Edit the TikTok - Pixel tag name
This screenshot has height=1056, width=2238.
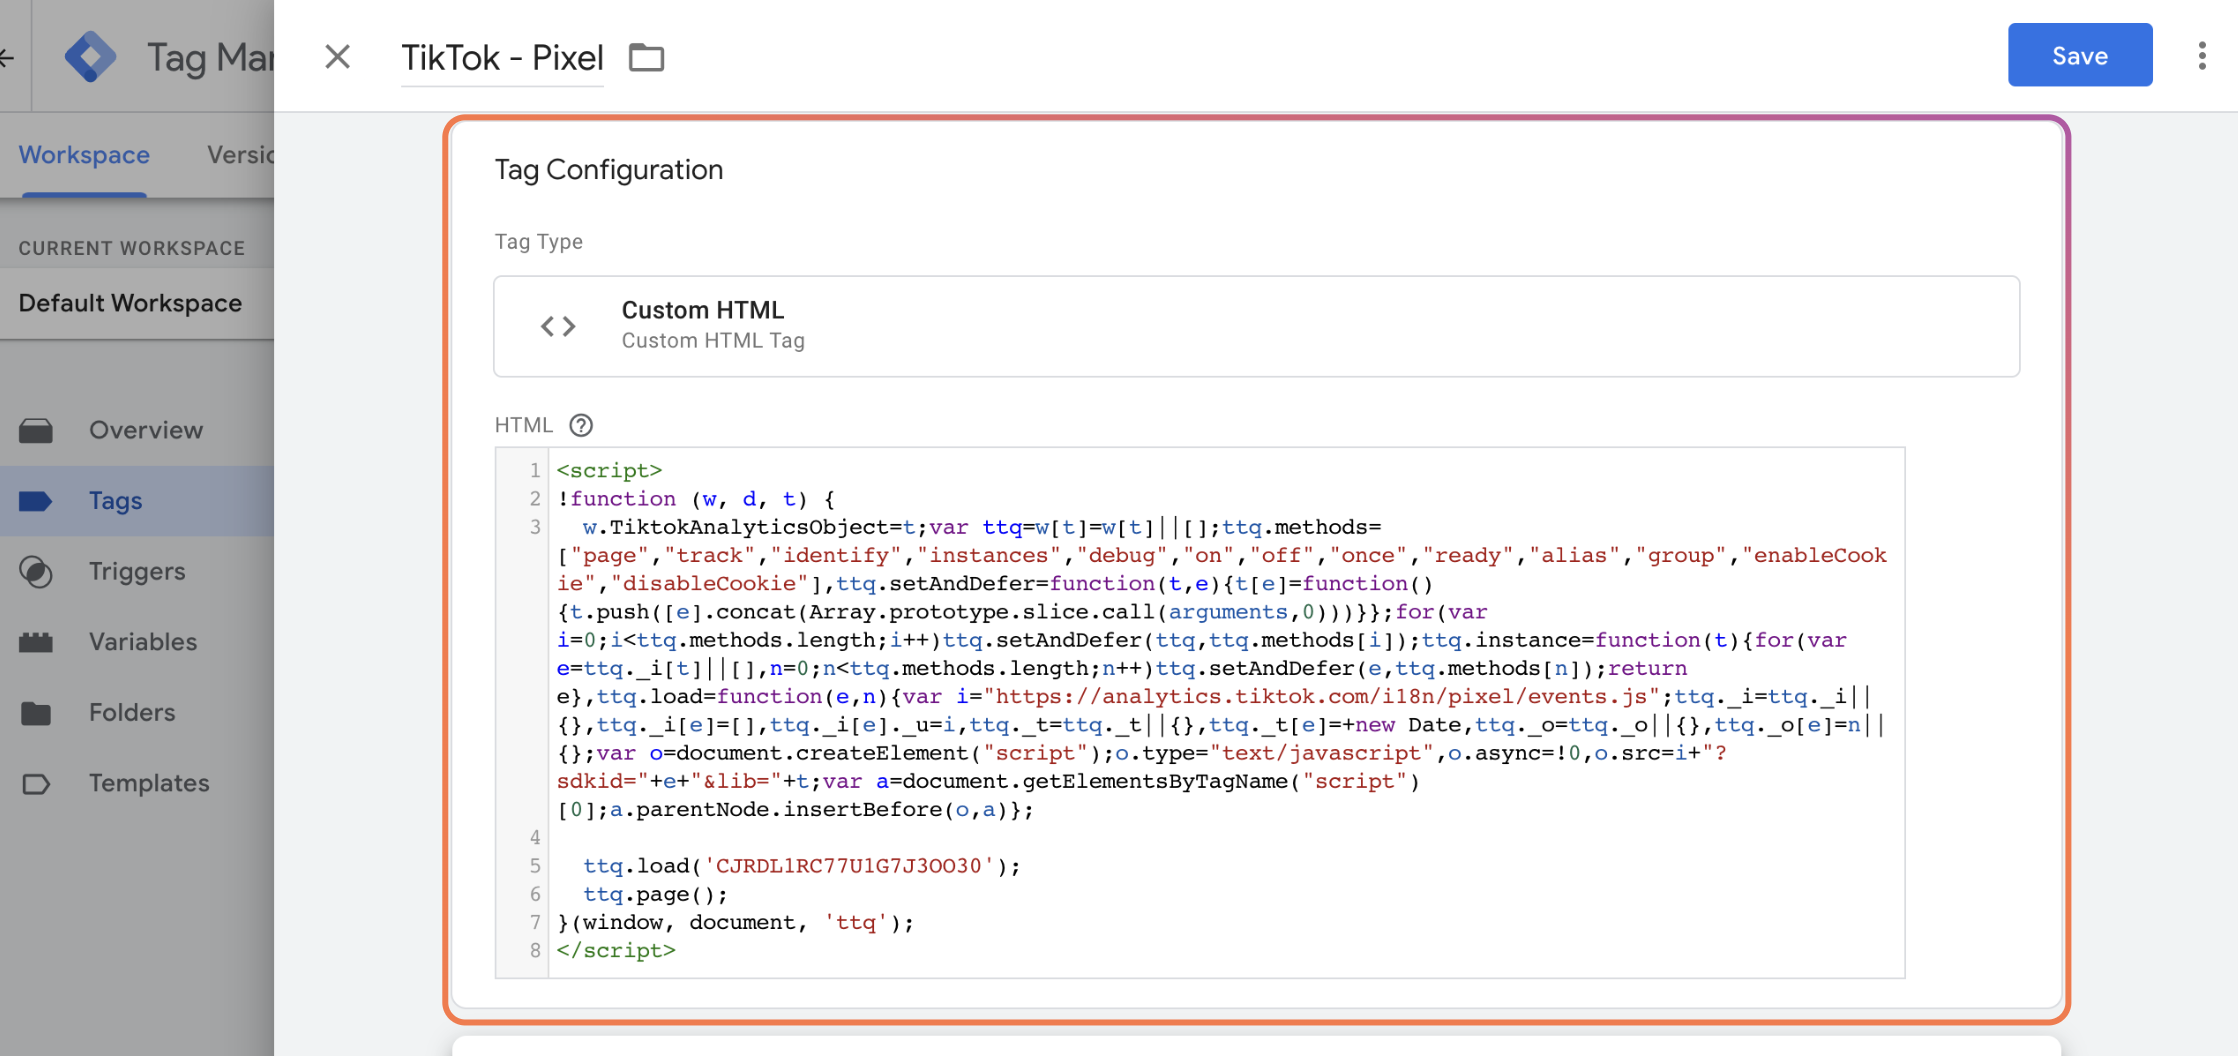[502, 58]
